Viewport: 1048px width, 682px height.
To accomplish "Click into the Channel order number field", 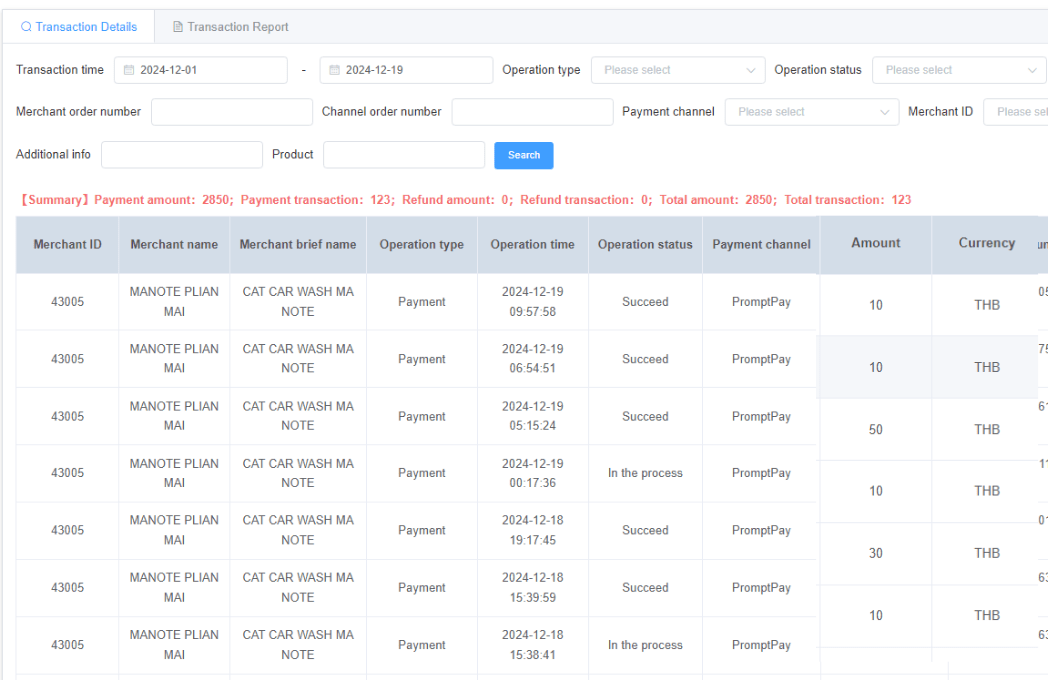I will [532, 112].
